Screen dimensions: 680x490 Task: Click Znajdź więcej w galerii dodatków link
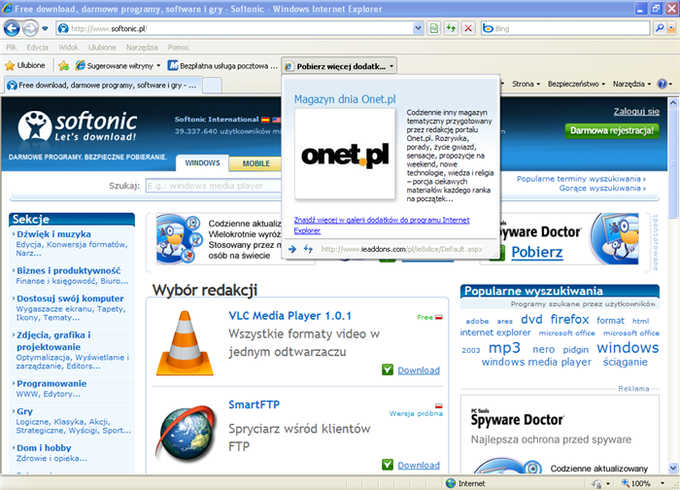(x=382, y=225)
